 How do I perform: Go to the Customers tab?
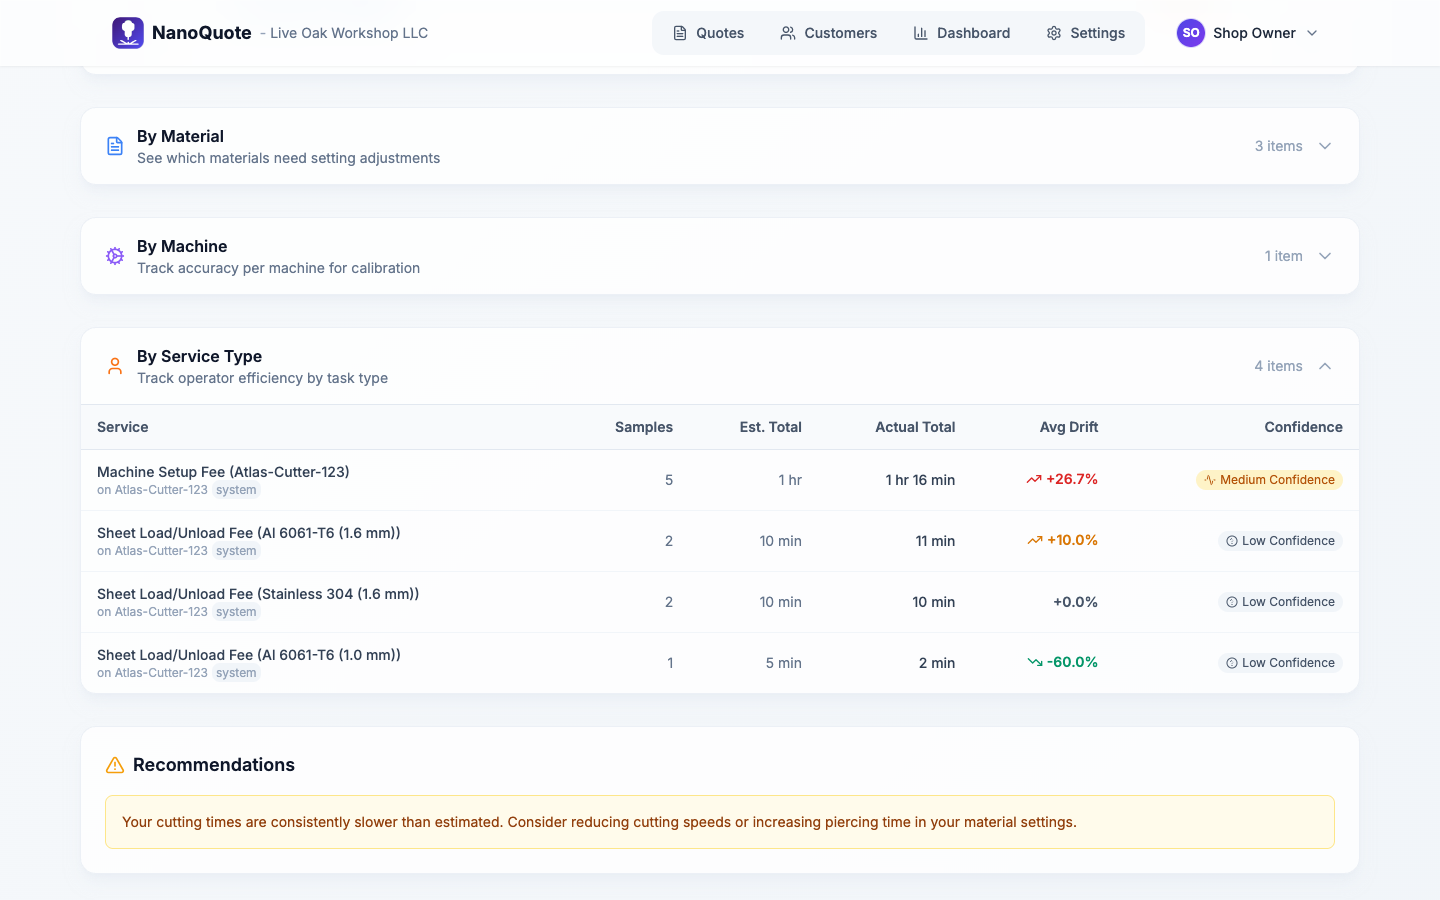click(828, 33)
